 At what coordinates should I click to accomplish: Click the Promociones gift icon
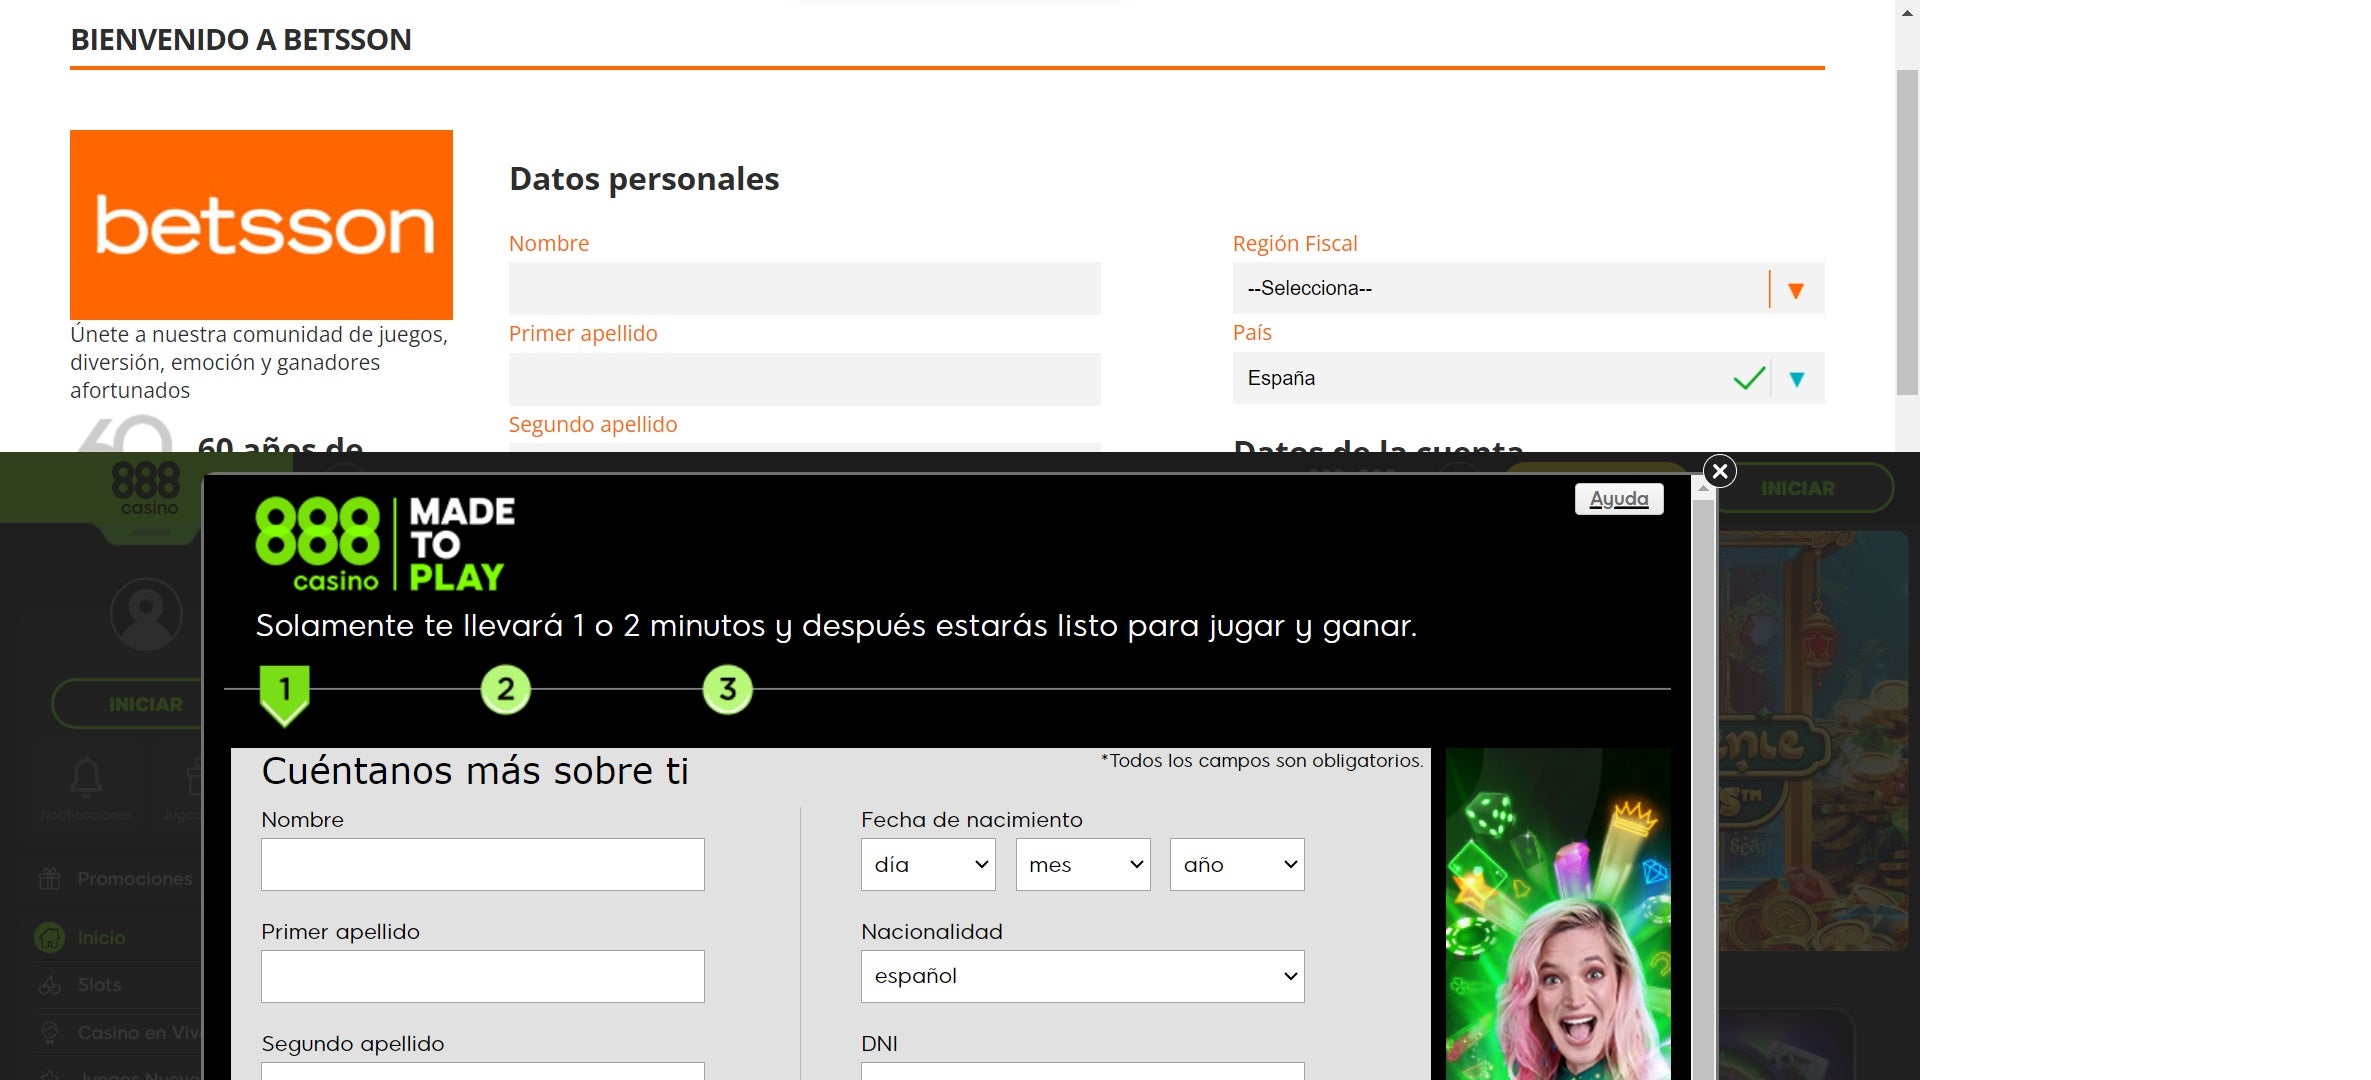[x=50, y=879]
